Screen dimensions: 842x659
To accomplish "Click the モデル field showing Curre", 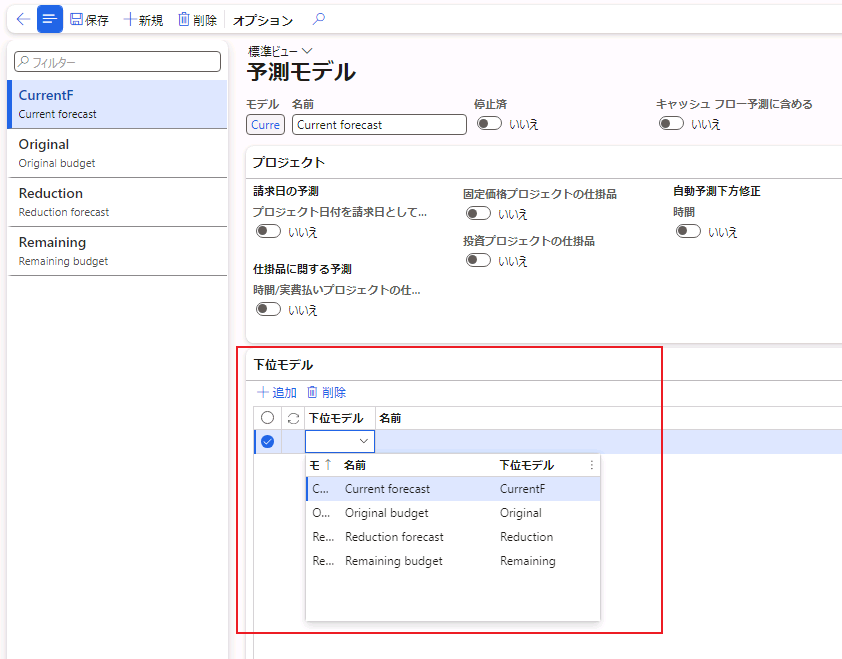I will click(265, 125).
